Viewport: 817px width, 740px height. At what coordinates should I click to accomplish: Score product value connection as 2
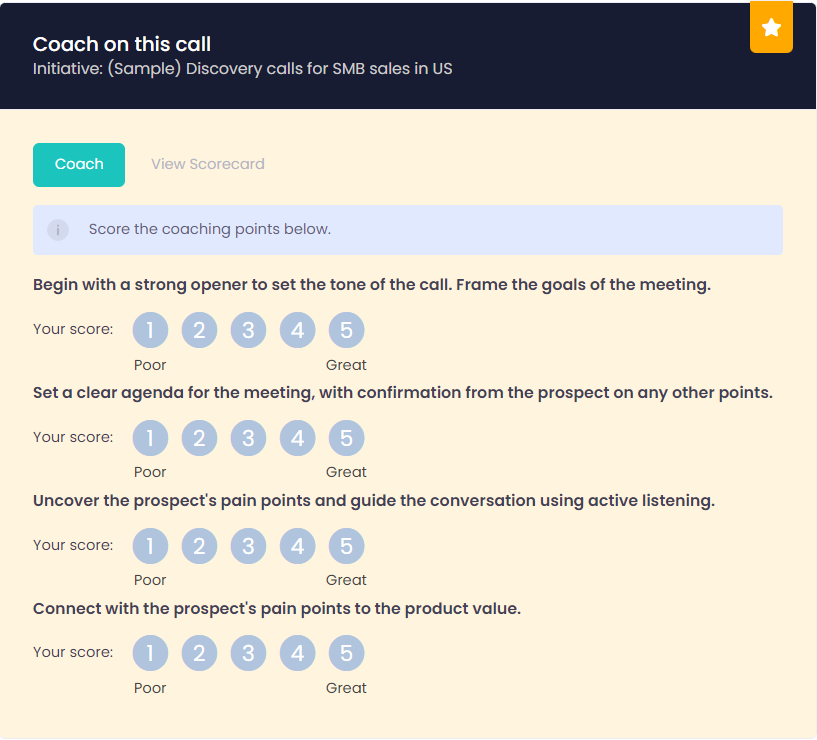click(x=199, y=654)
